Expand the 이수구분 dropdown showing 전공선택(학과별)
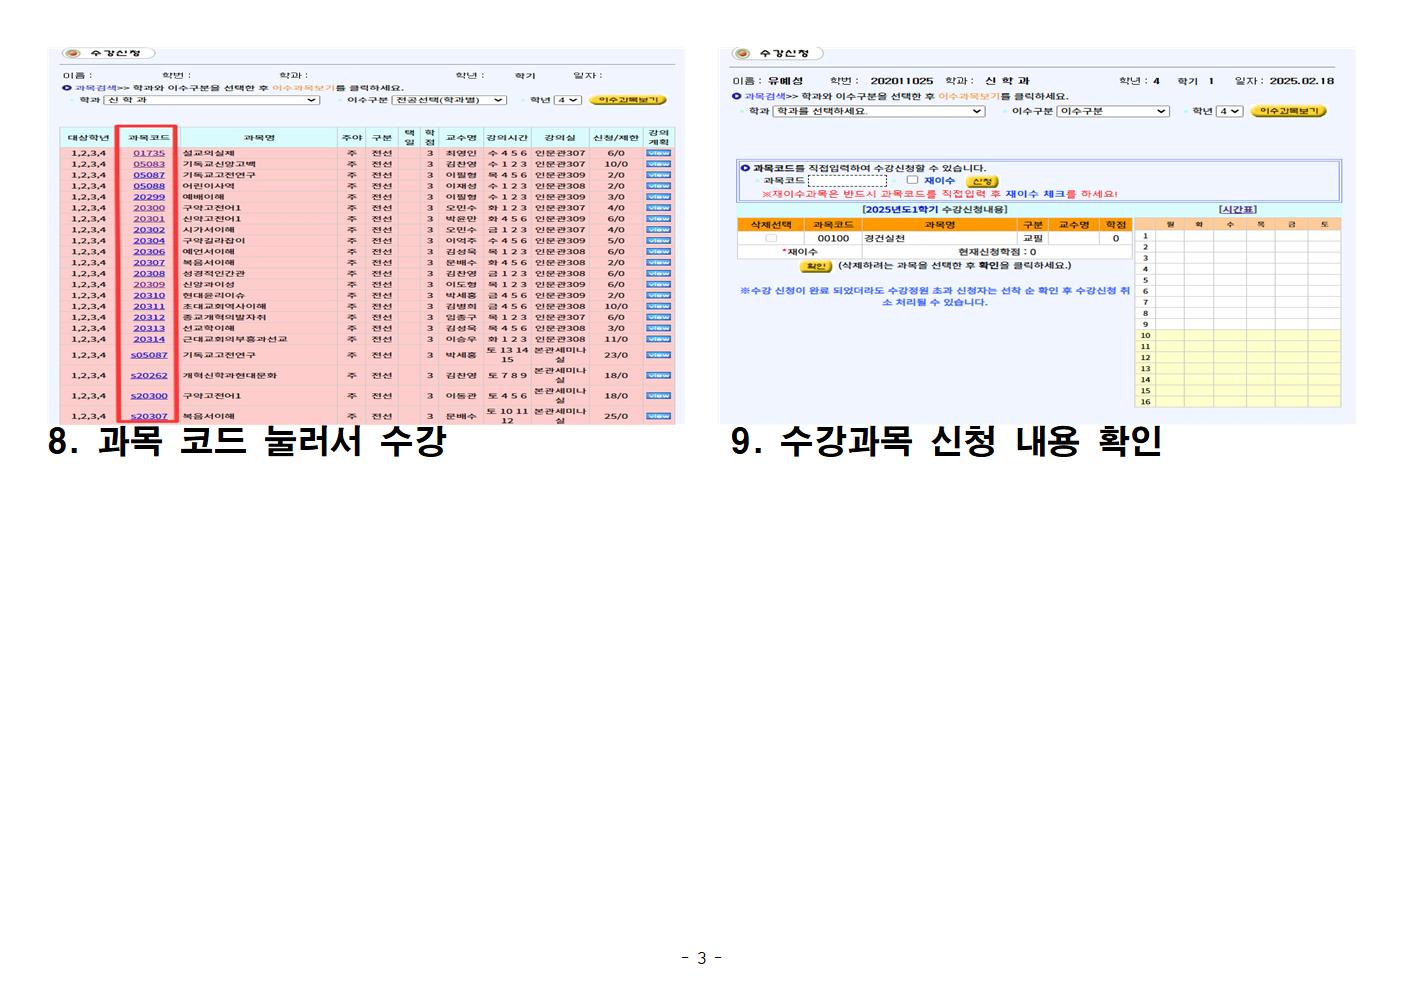 (x=450, y=100)
